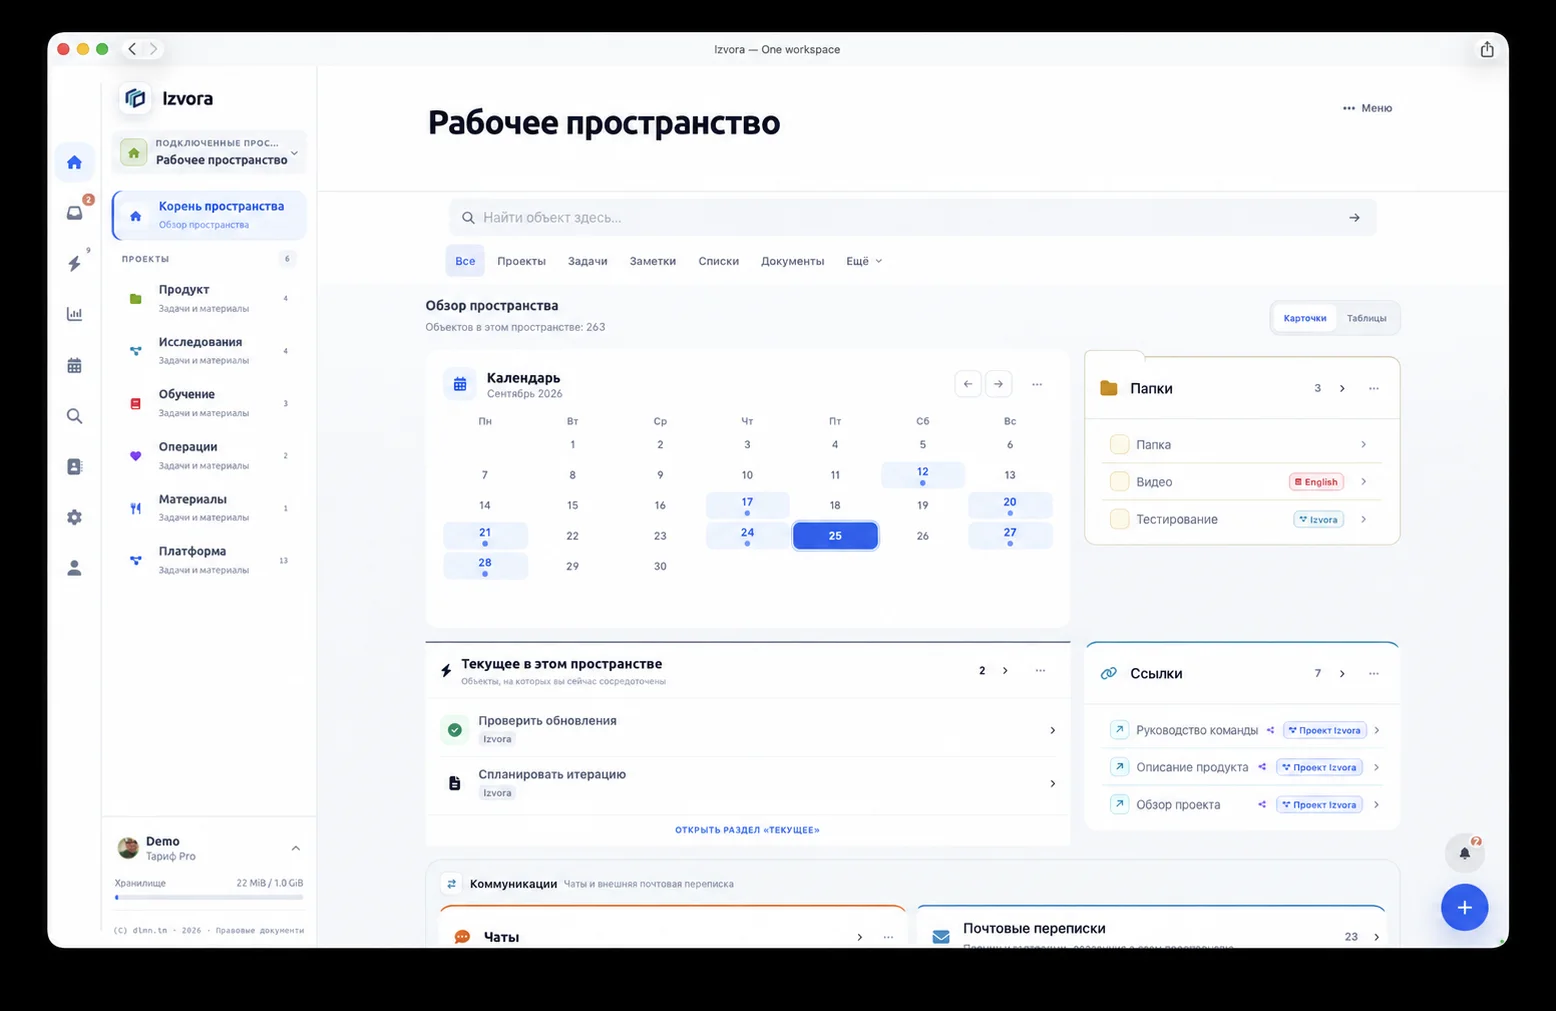Expand the Рабочее пространство workspace switcher

click(x=209, y=152)
